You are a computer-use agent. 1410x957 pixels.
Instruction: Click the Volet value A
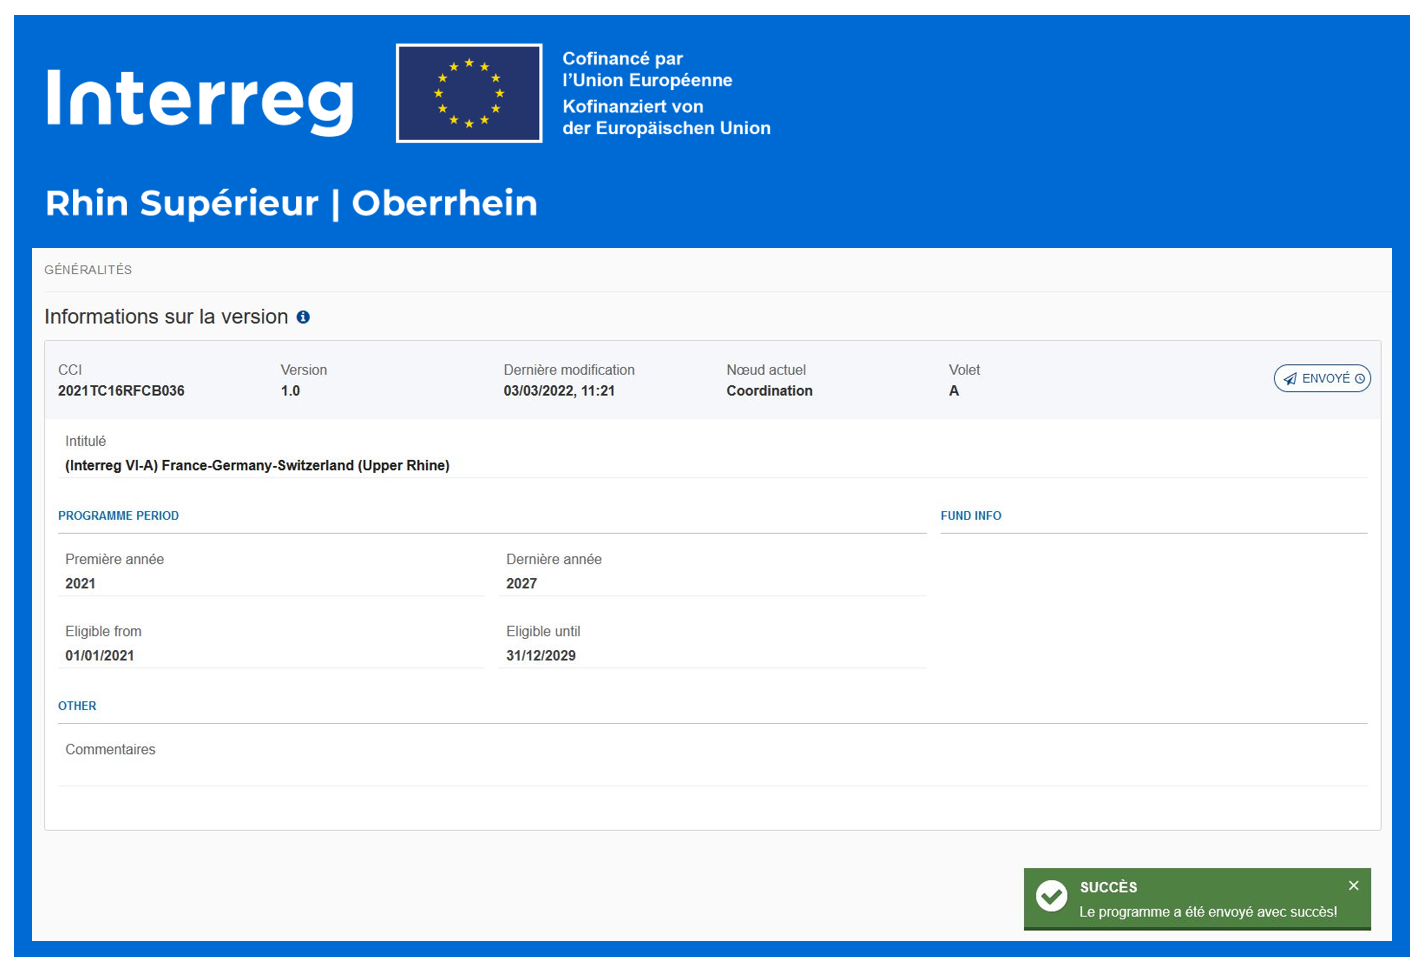point(954,391)
